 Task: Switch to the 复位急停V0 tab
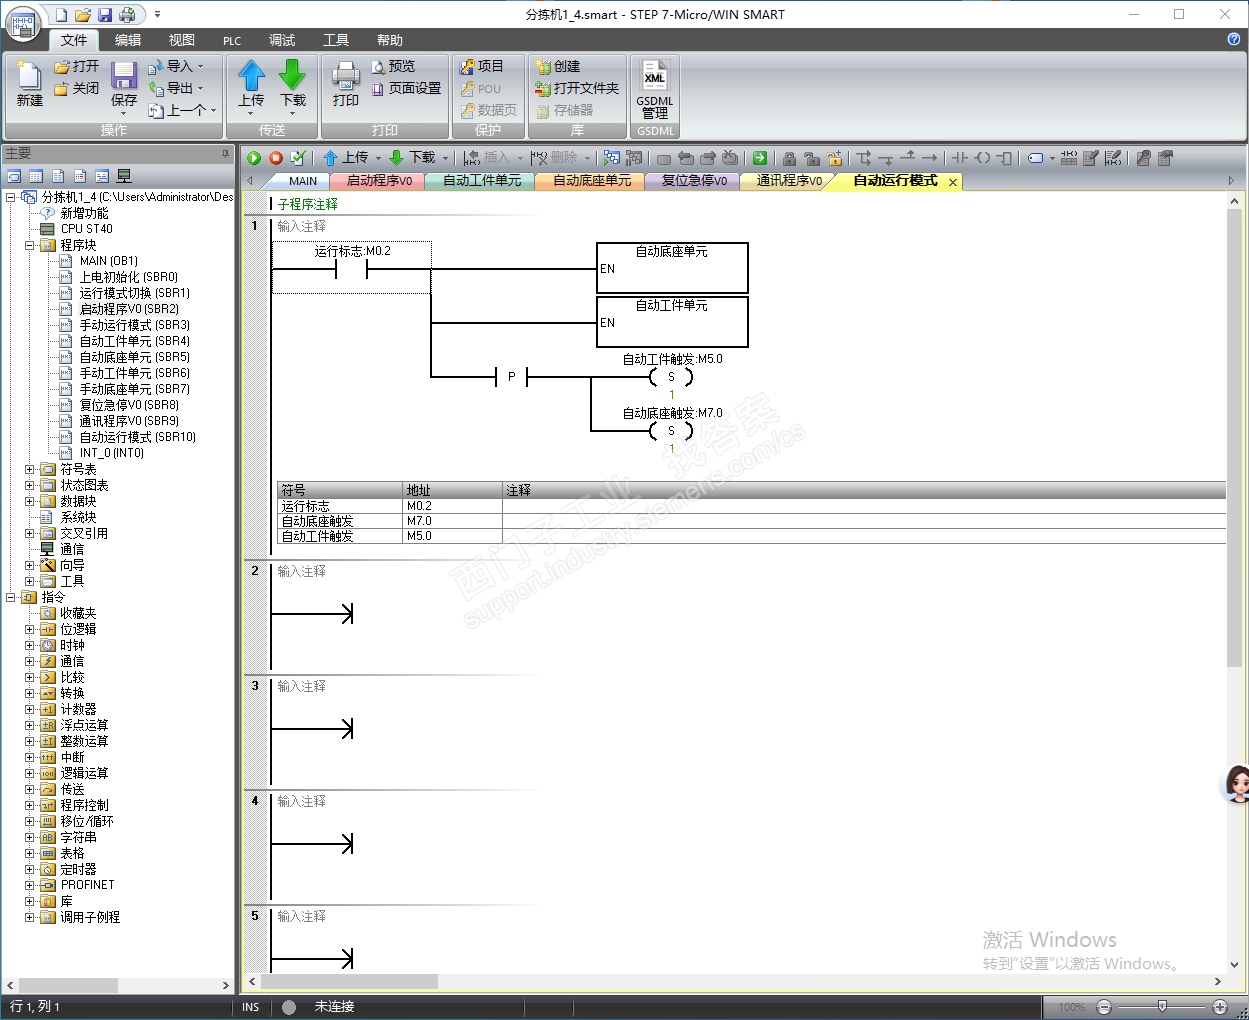(695, 181)
